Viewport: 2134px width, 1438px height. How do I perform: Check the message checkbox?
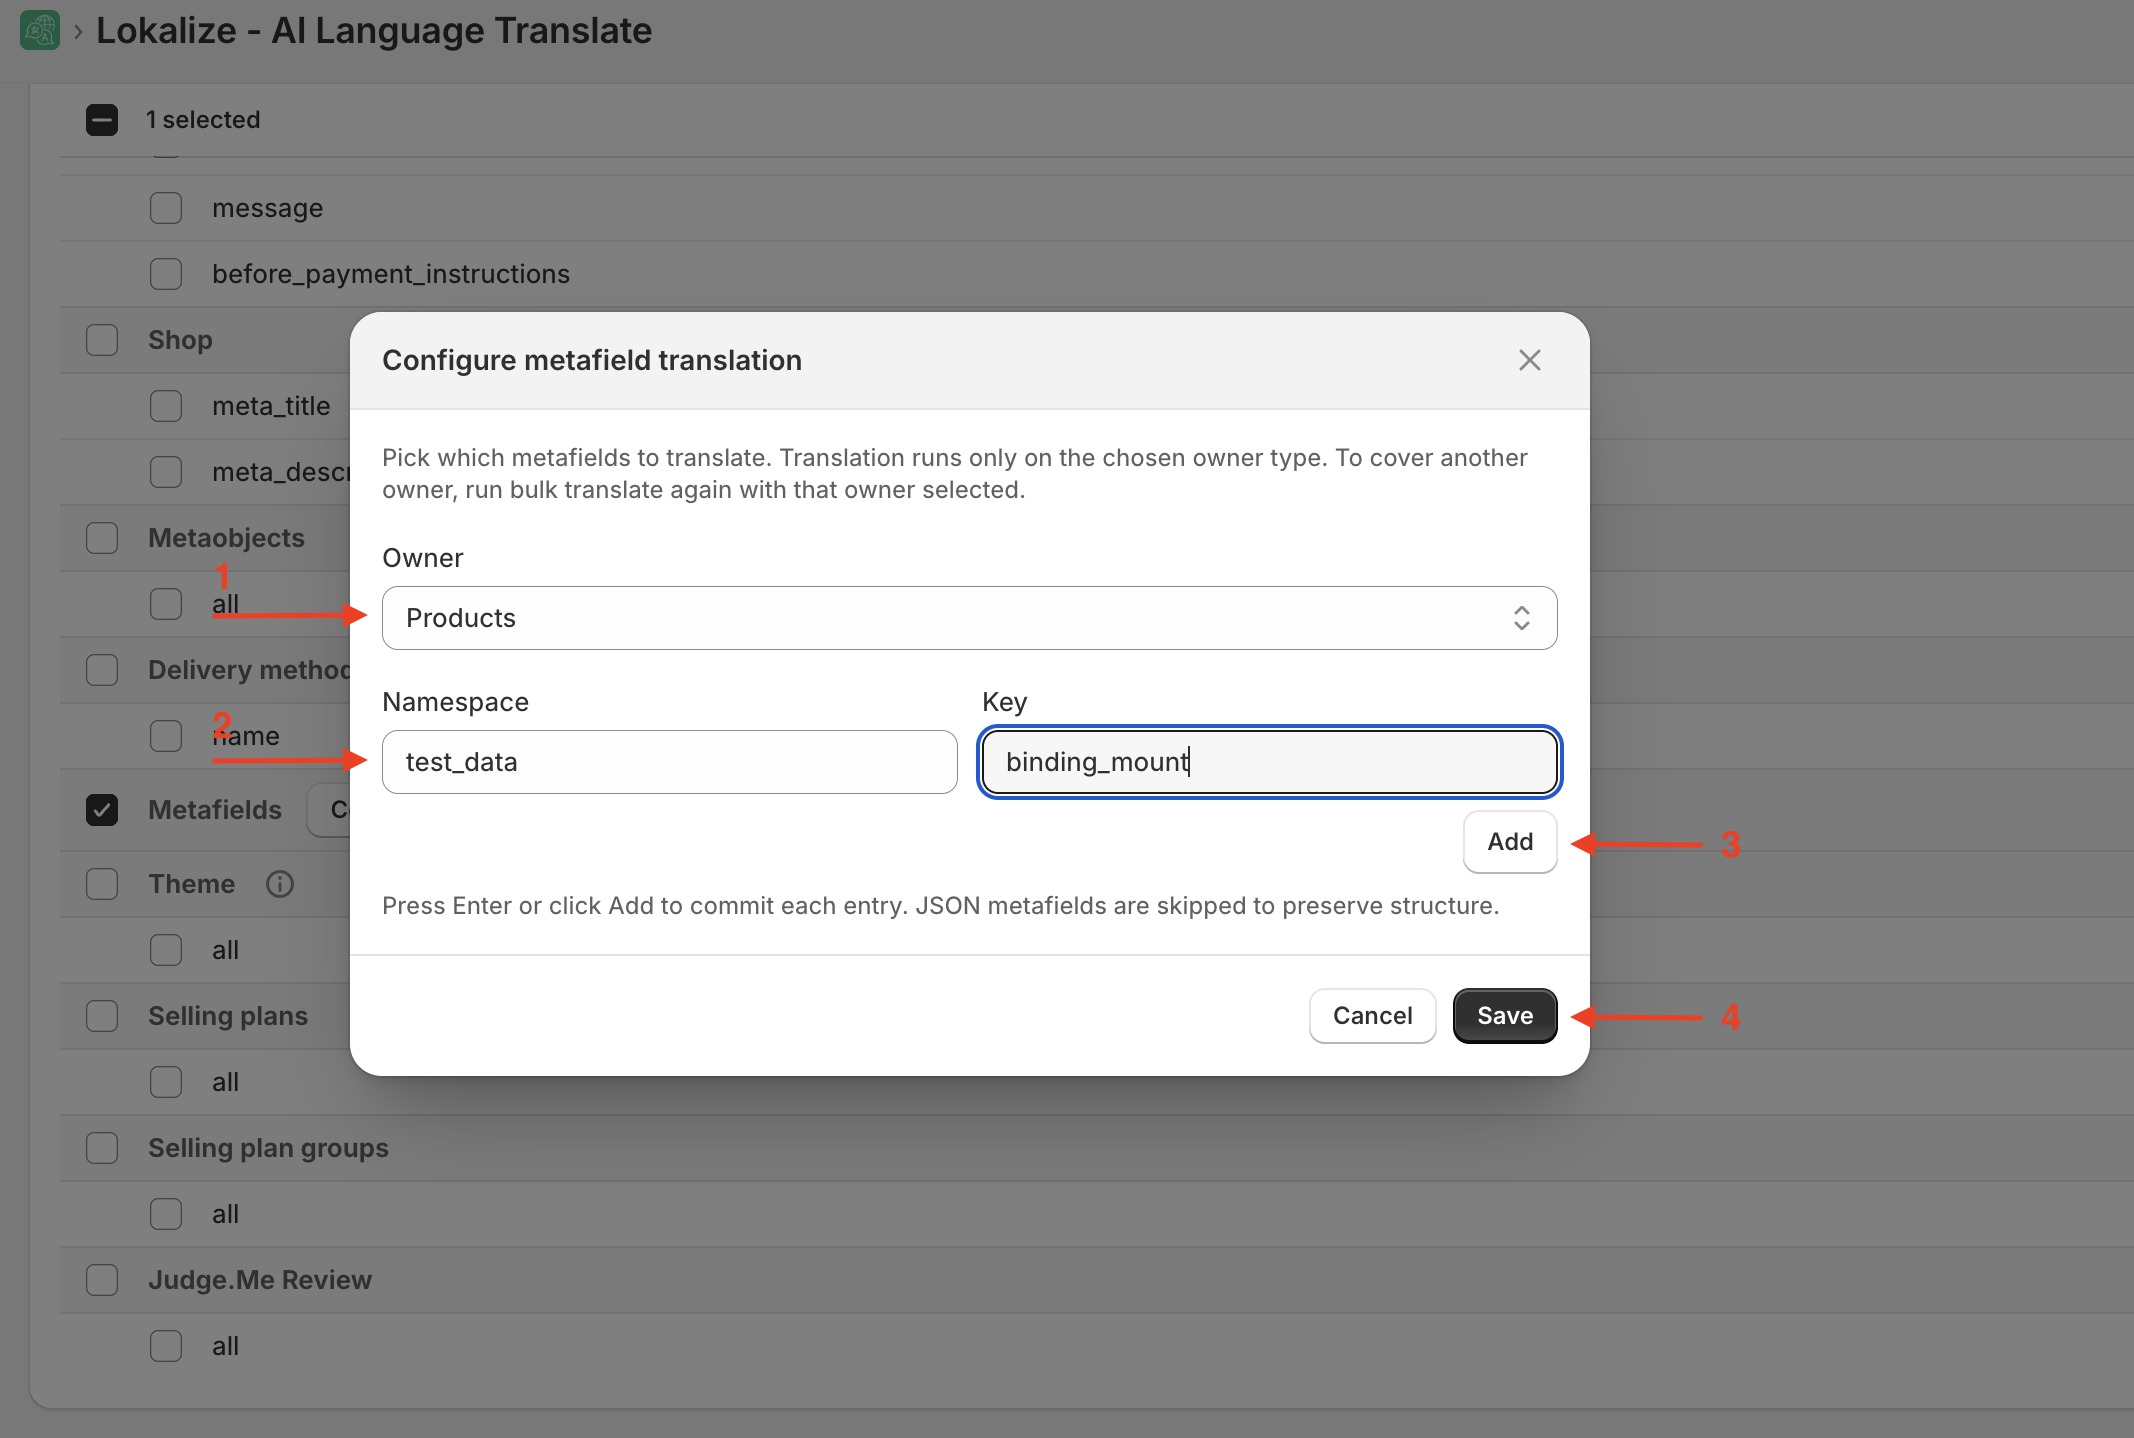coord(166,208)
